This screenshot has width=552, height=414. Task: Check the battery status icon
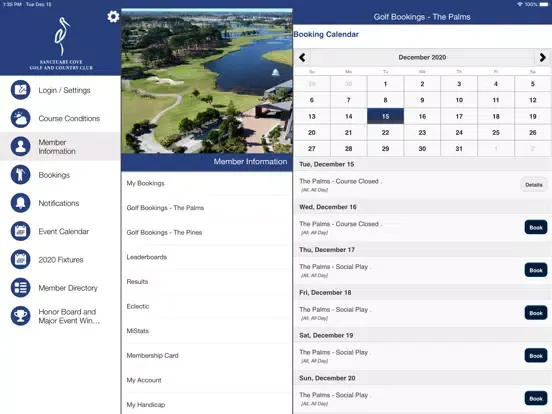(x=544, y=4)
